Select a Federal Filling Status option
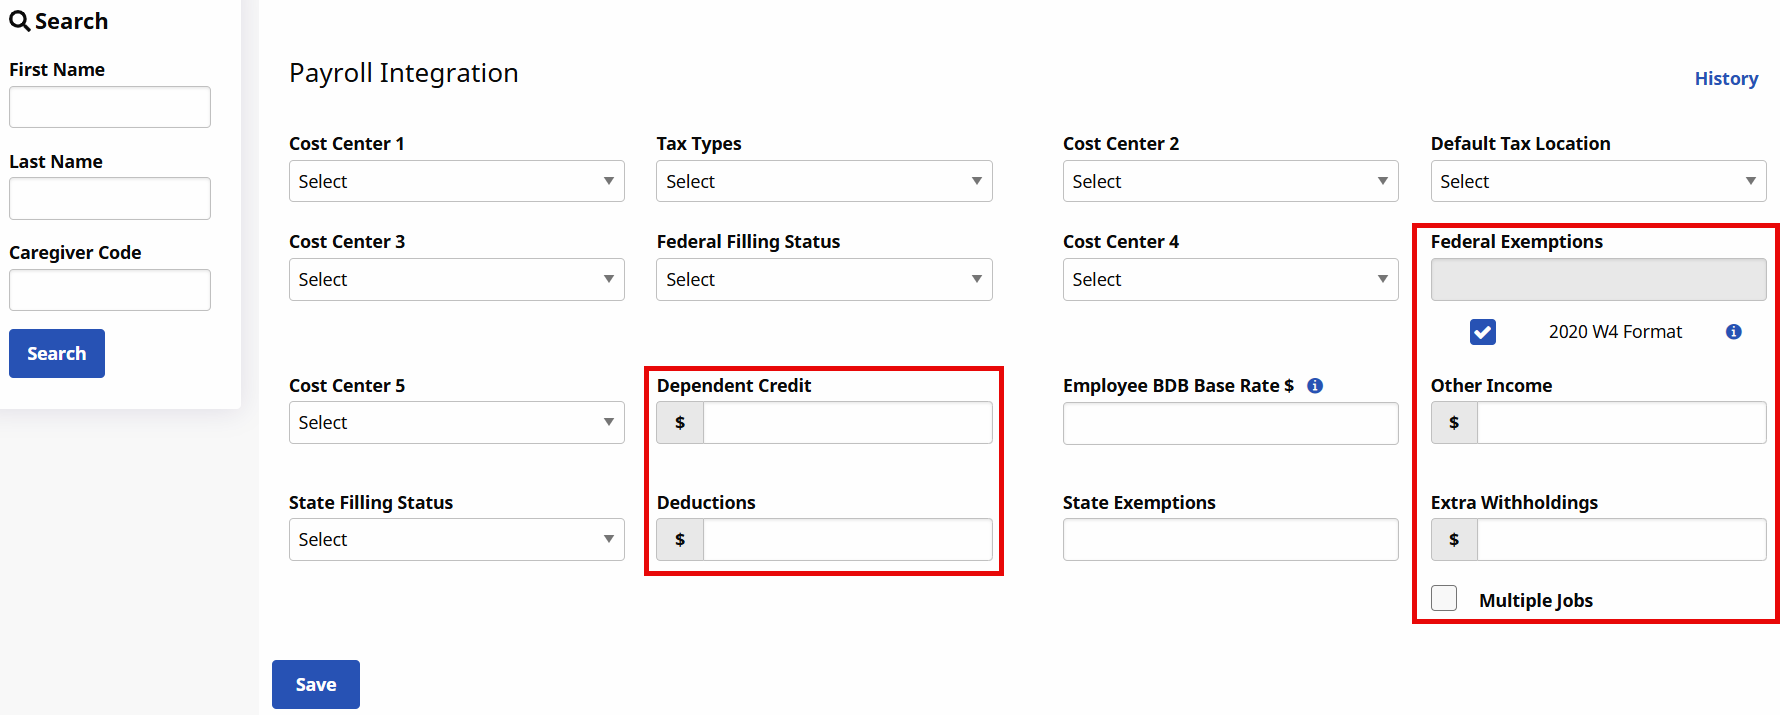The width and height of the screenshot is (1780, 715). pos(823,280)
